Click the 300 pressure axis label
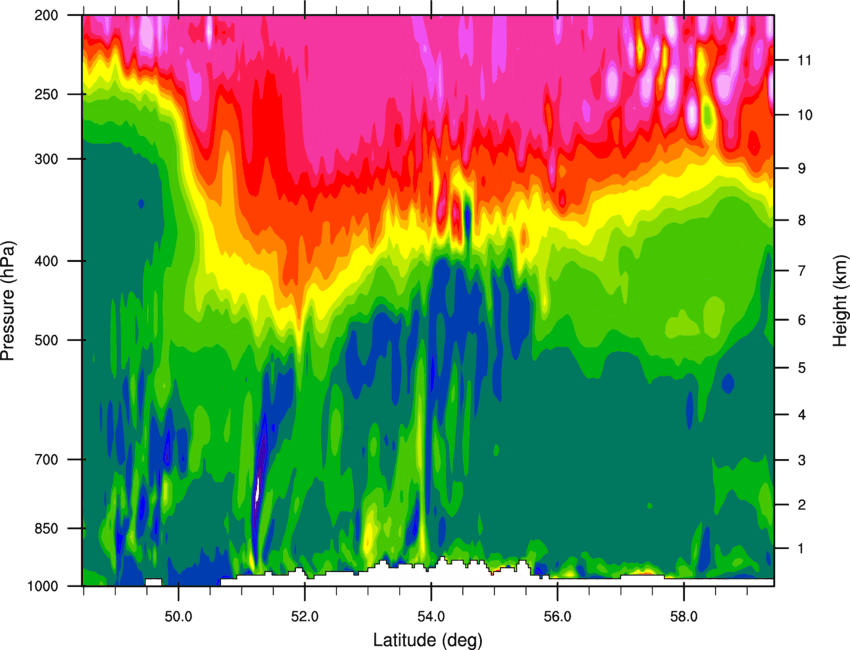The image size is (850, 650). click(x=46, y=159)
